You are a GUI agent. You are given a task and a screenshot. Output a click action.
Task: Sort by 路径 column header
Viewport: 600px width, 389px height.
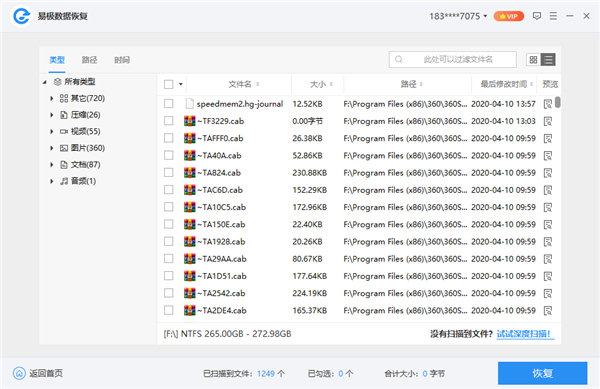411,84
